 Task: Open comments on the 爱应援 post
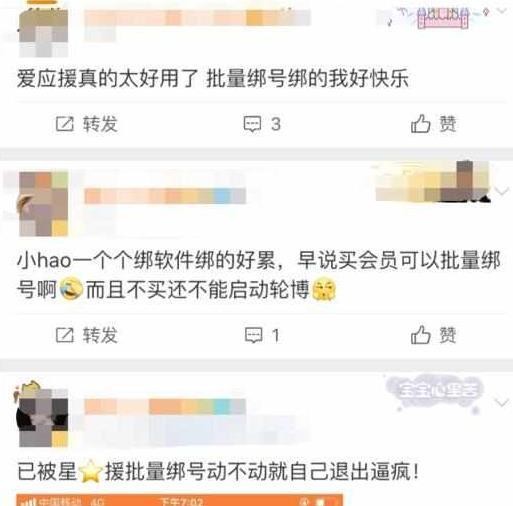[262, 124]
